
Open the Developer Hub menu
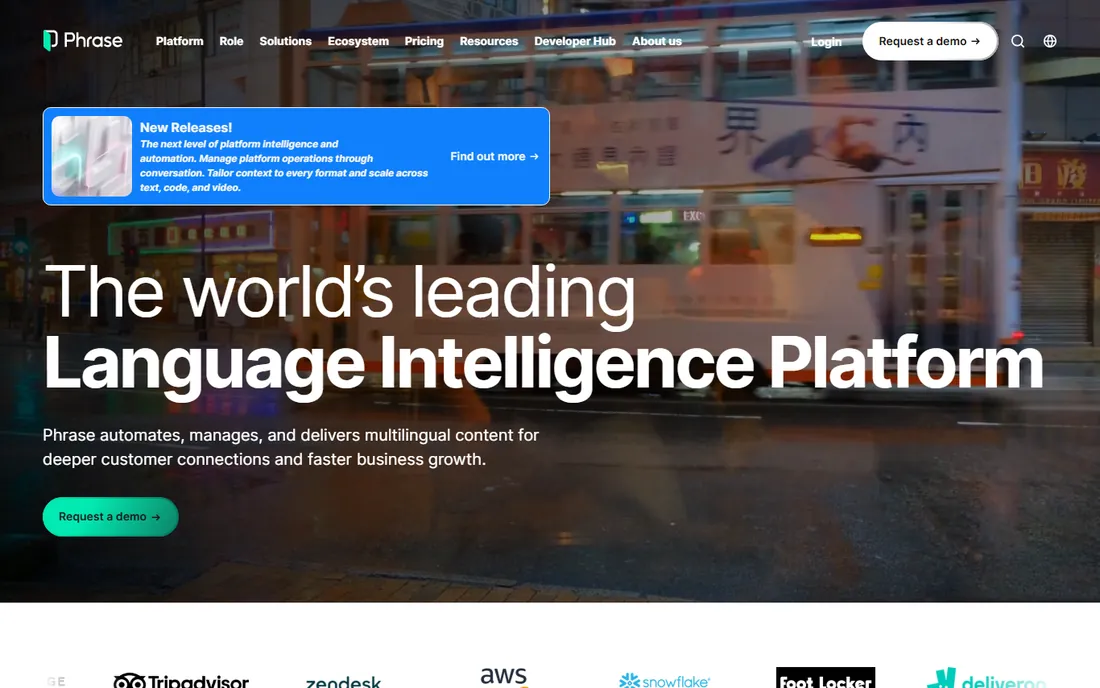(575, 41)
